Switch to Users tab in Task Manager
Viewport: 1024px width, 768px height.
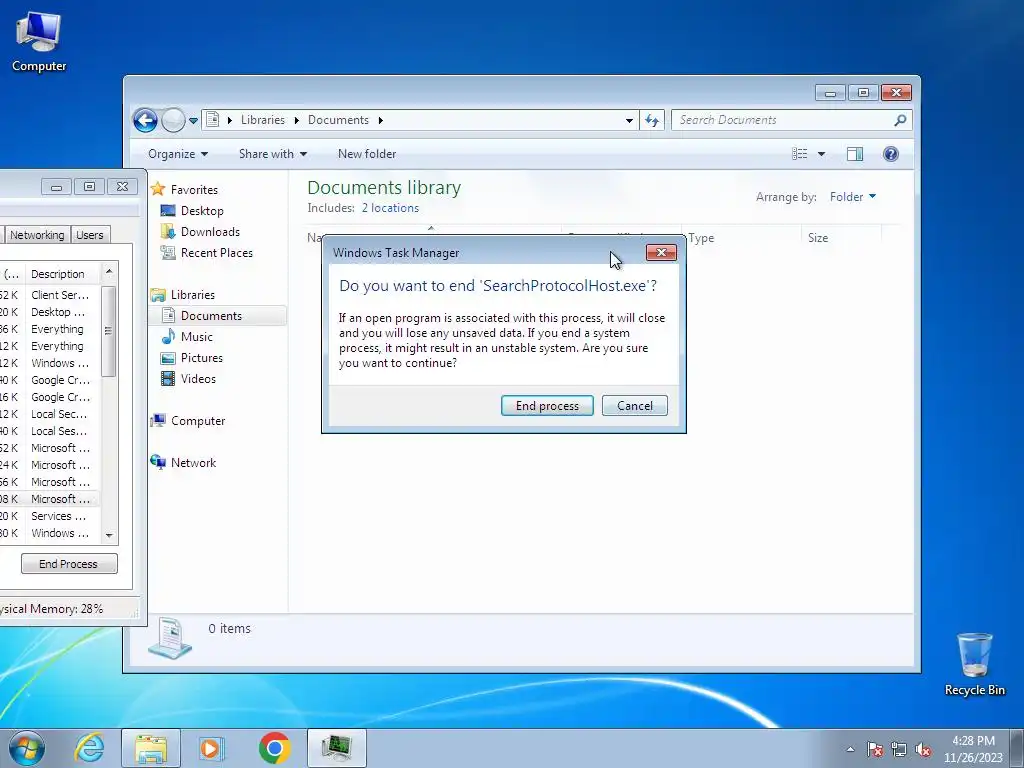point(89,234)
